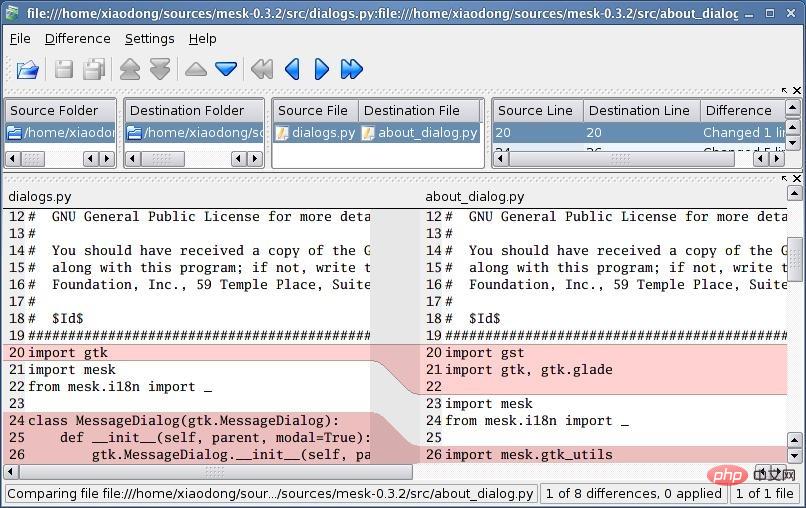
Task: Open the Settings menu
Action: pos(150,39)
